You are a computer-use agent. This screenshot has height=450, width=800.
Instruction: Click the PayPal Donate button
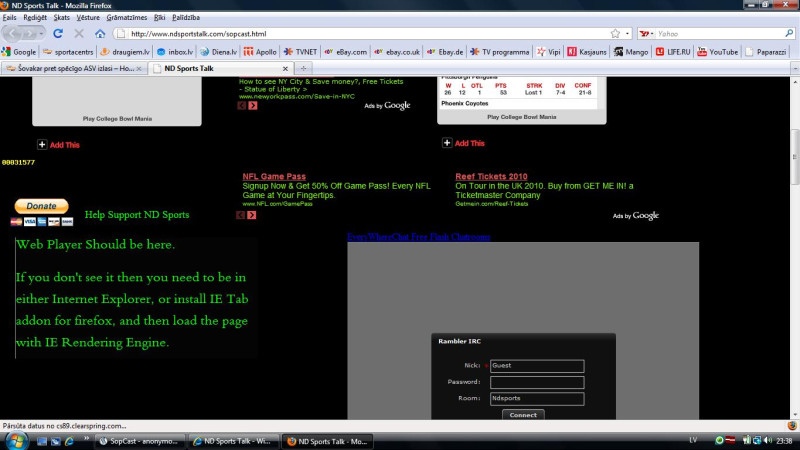41,206
